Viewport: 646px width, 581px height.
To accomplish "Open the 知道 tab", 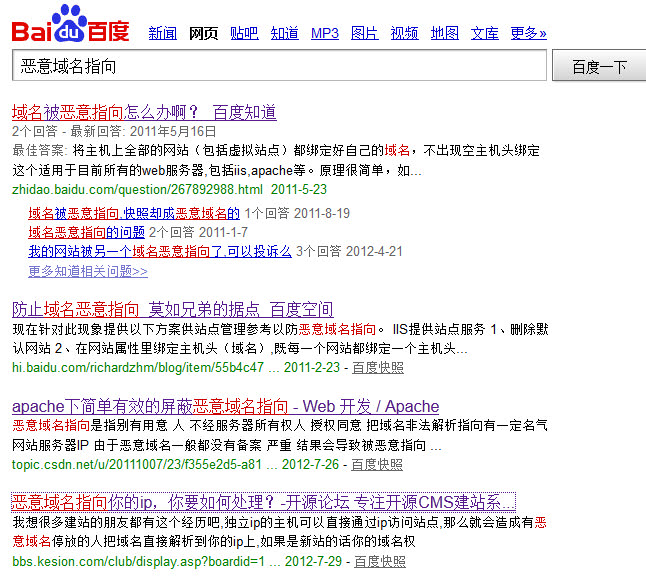I will 284,33.
